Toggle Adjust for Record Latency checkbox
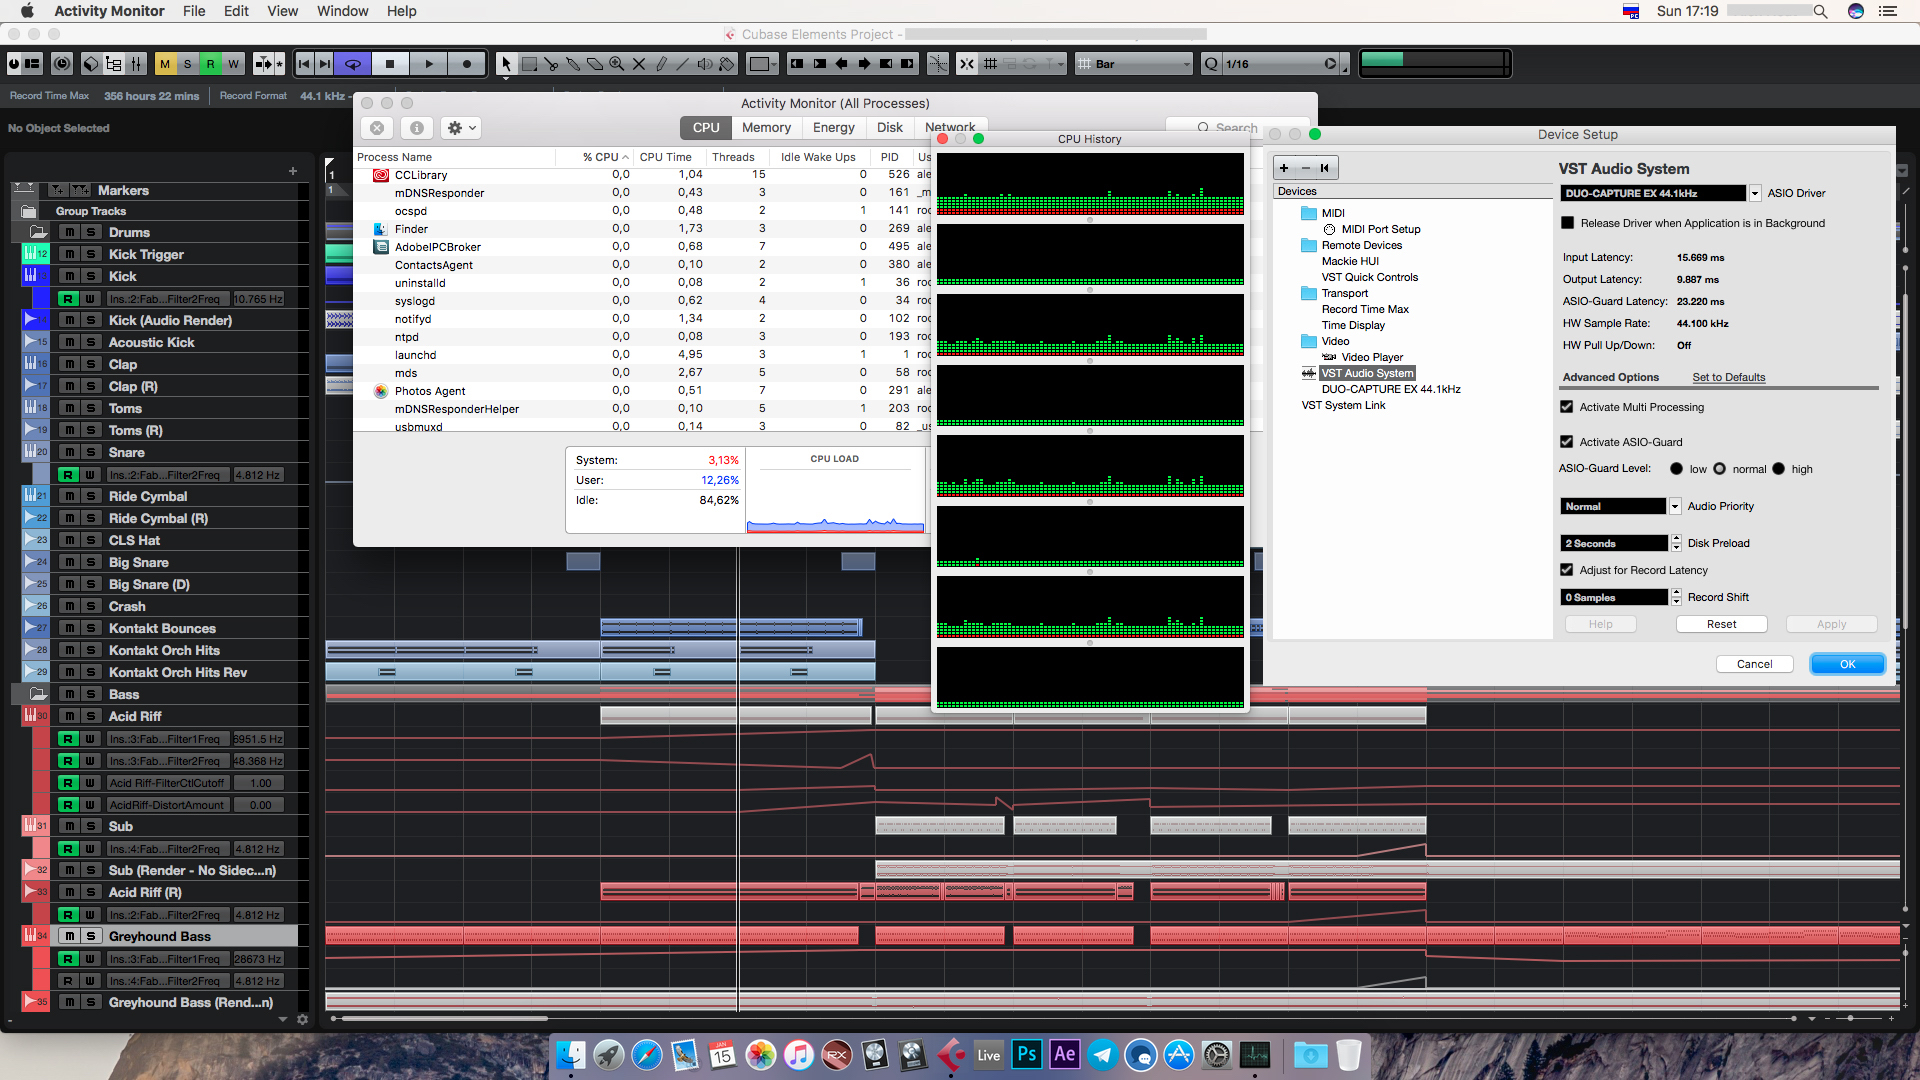Screen dimensions: 1920x1080 1567,570
